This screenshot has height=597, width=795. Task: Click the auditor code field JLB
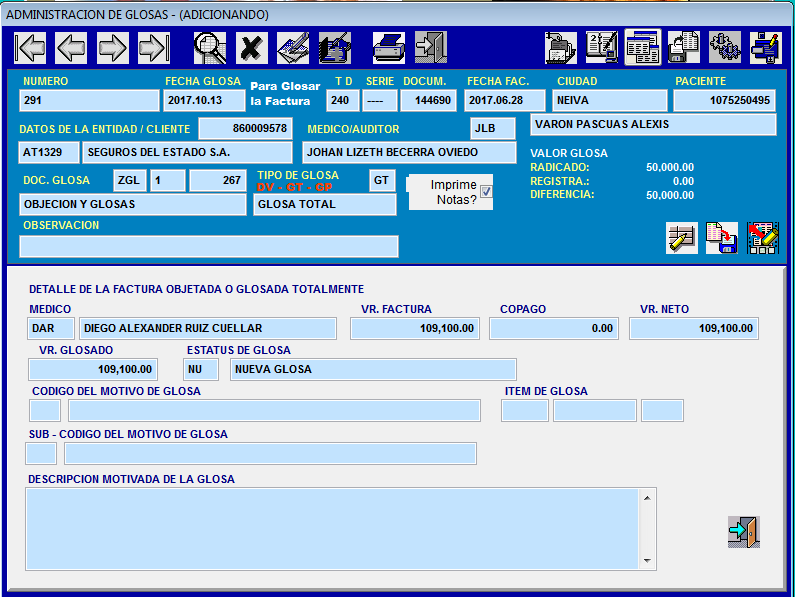pyautogui.click(x=493, y=128)
